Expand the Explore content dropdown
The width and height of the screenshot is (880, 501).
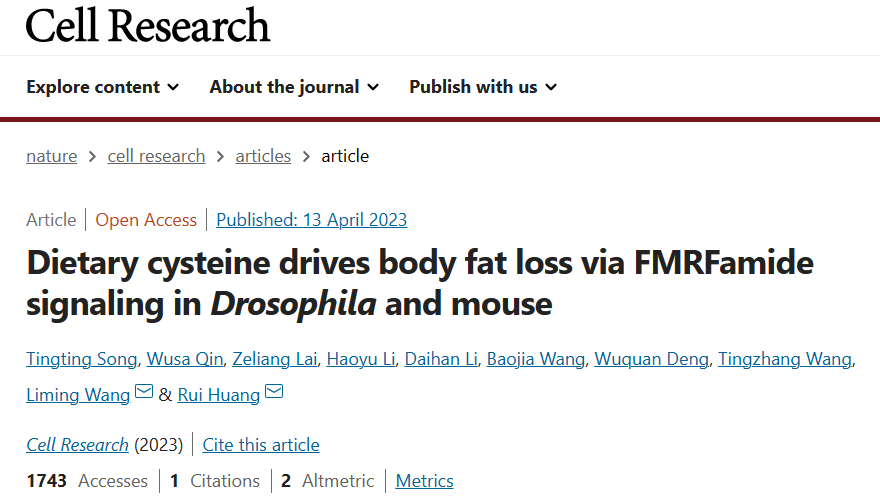pyautogui.click(x=103, y=87)
